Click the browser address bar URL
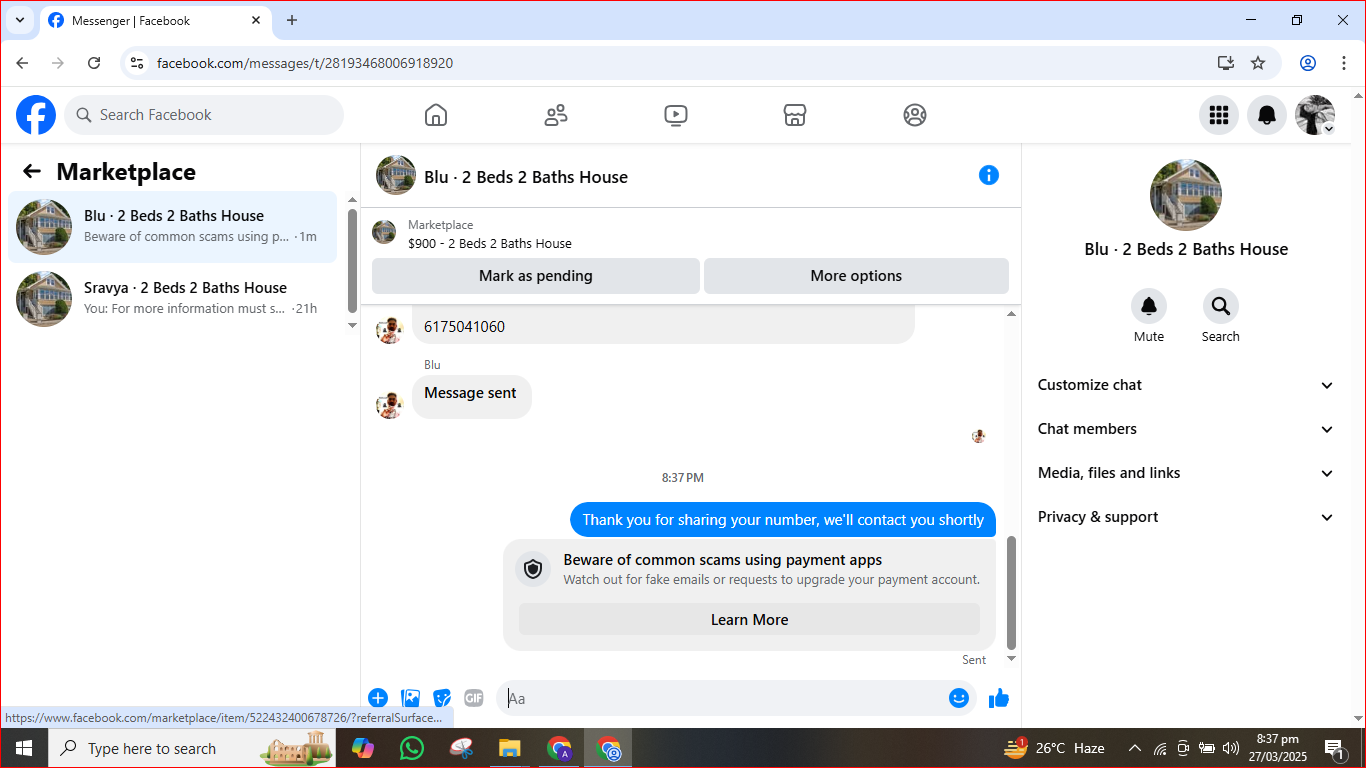1366x768 pixels. (x=305, y=63)
